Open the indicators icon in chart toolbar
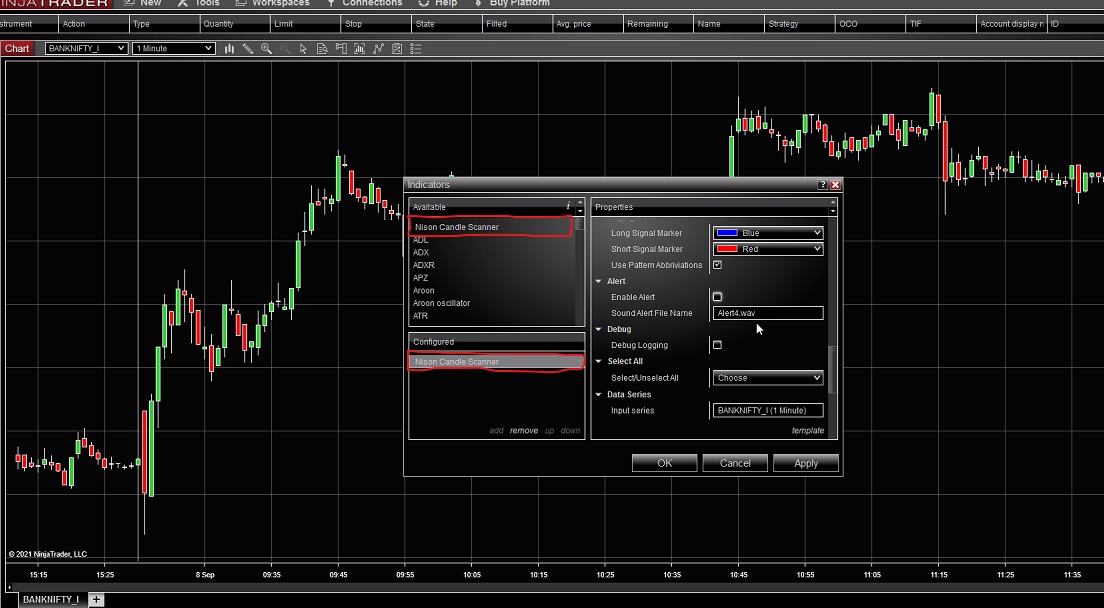 [359, 49]
